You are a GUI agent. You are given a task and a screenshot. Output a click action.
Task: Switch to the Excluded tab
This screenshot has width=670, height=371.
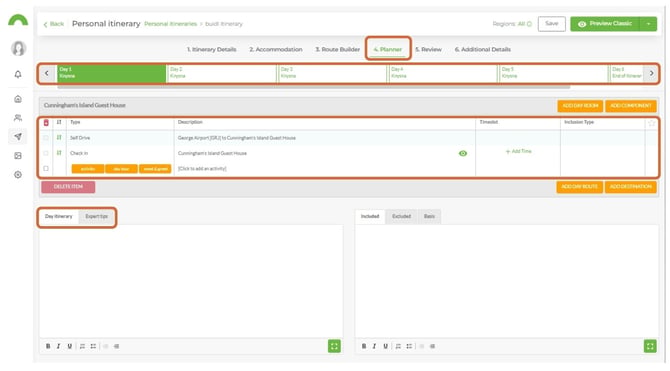[402, 217]
